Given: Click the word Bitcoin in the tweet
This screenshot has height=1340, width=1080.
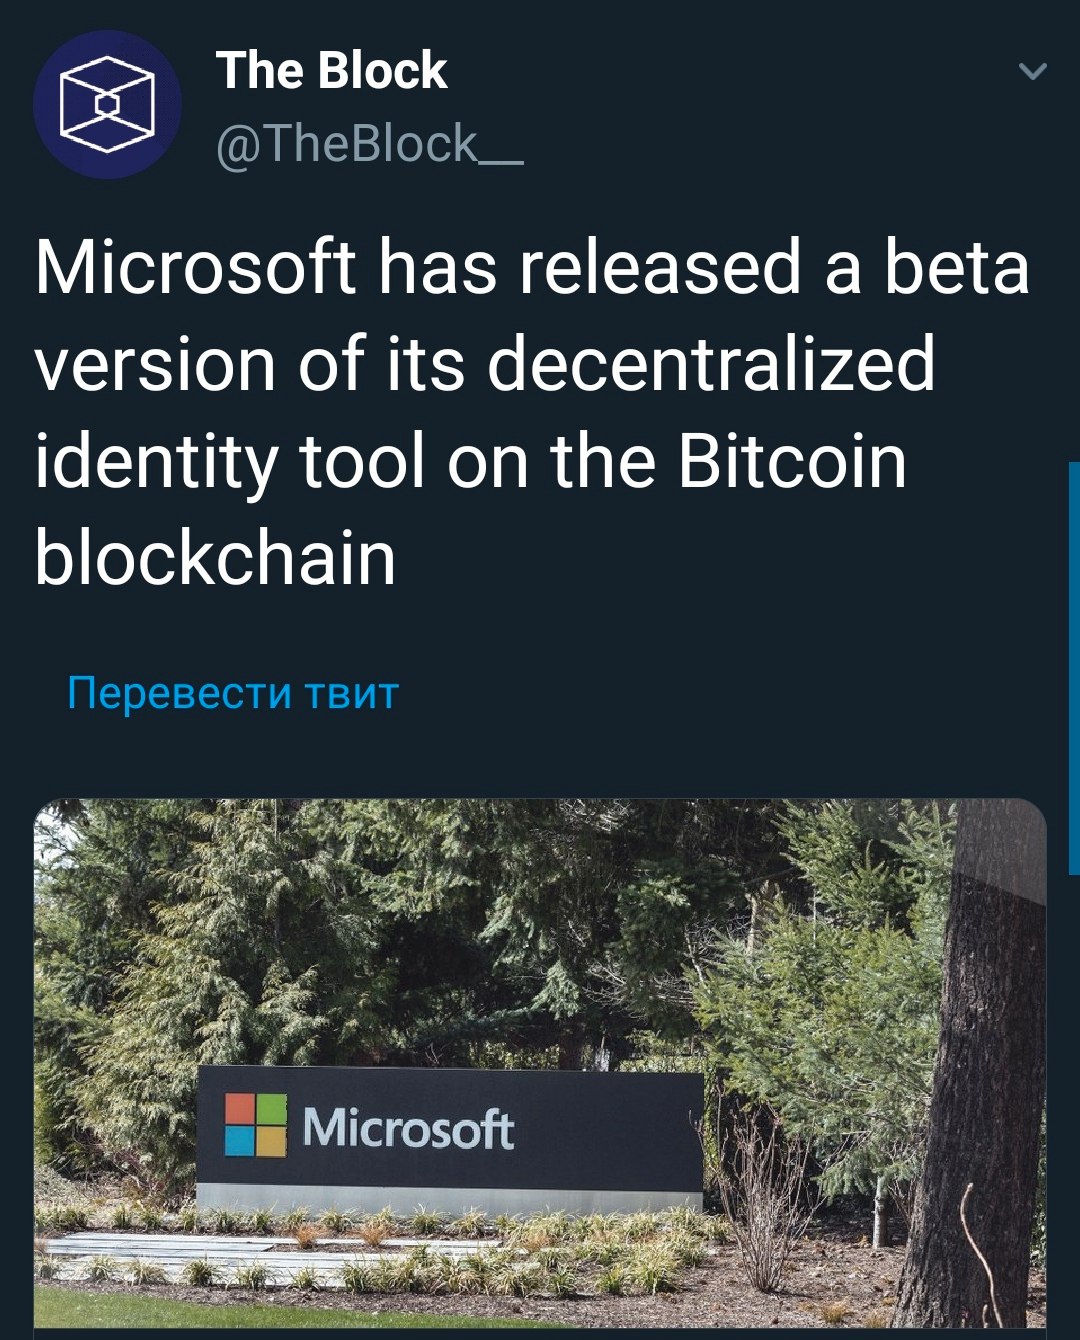Looking at the screenshot, I should 792,462.
